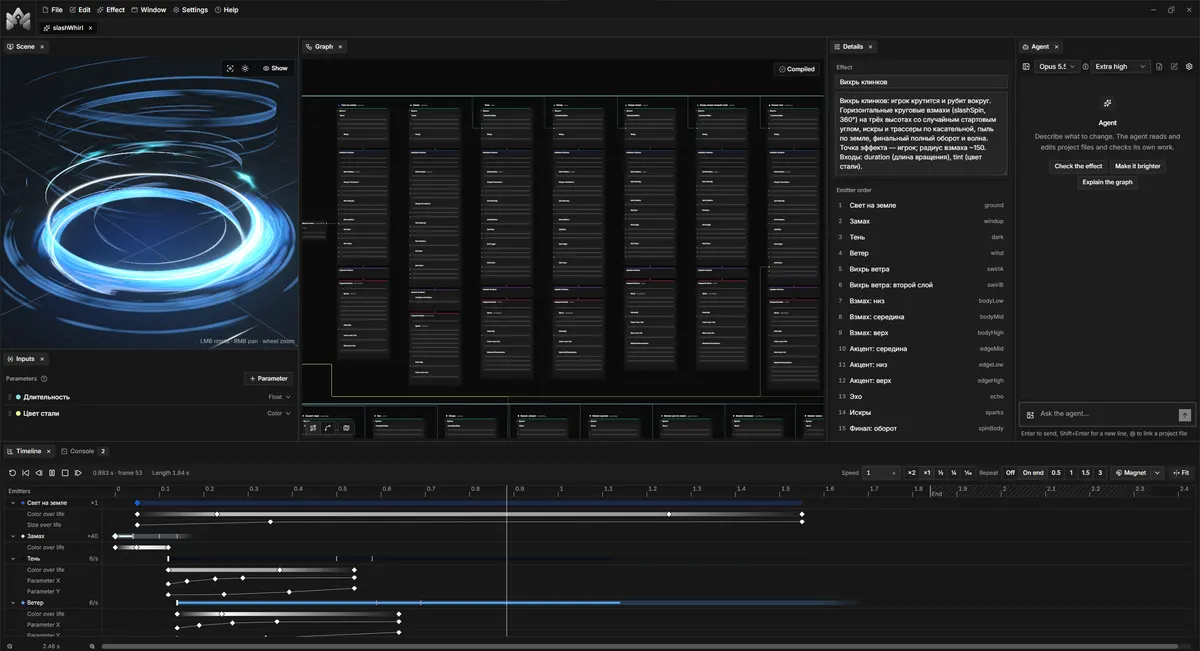The width and height of the screenshot is (1200, 651).
Task: Click the compose new chat icon
Action: click(1174, 66)
